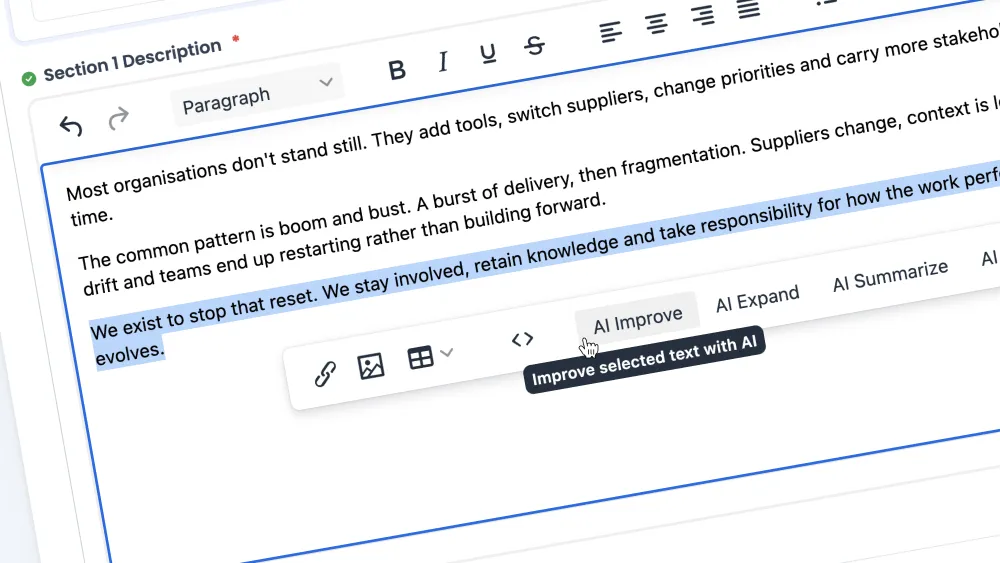Expand the chevron beside table icon
The width and height of the screenshot is (1000, 563).
pyautogui.click(x=447, y=352)
